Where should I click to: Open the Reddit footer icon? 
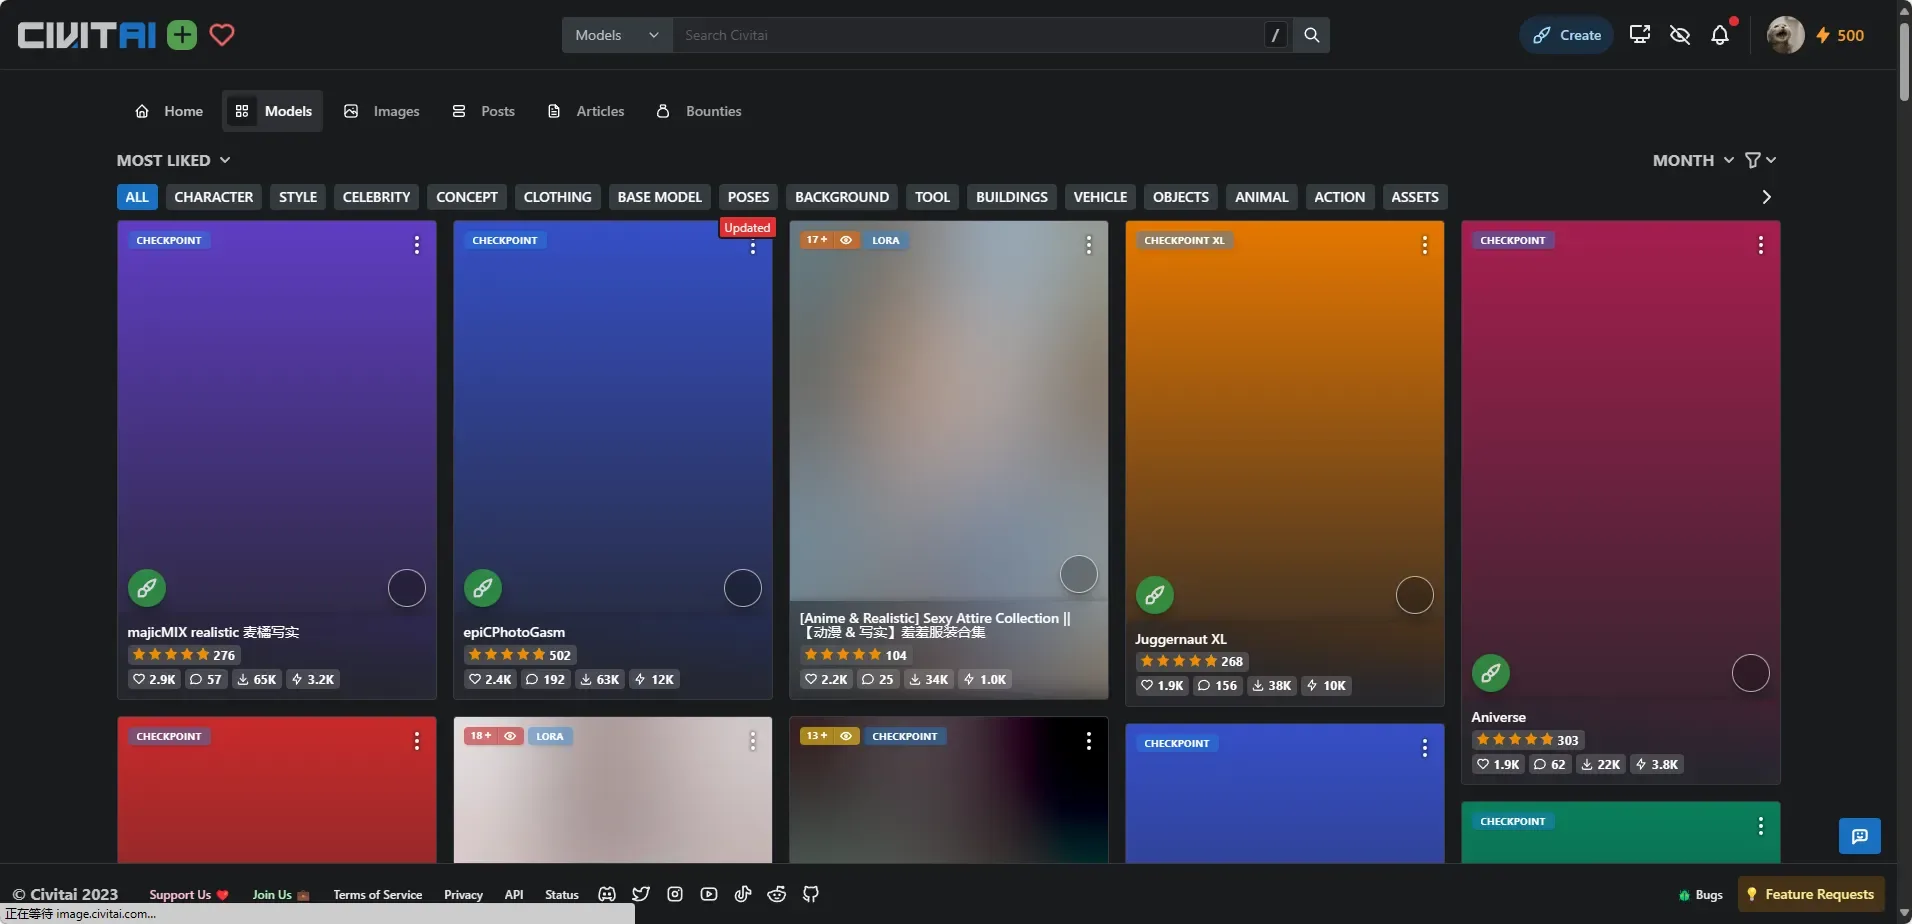[777, 894]
